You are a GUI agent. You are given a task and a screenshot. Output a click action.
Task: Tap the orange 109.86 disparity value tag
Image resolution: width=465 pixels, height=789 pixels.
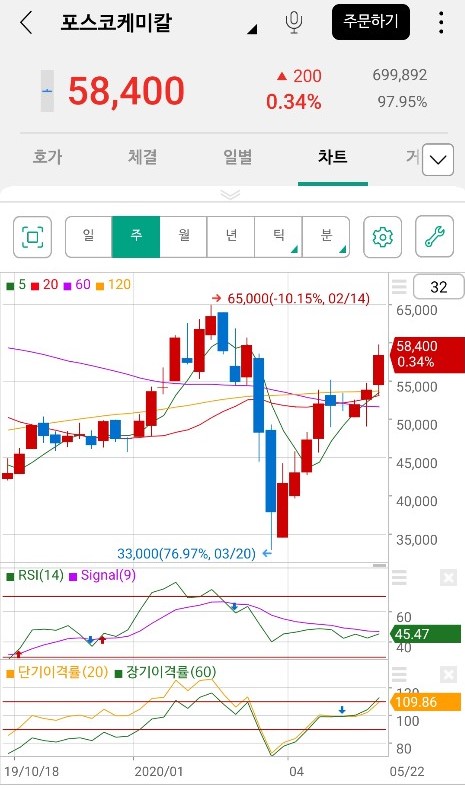[x=426, y=702]
